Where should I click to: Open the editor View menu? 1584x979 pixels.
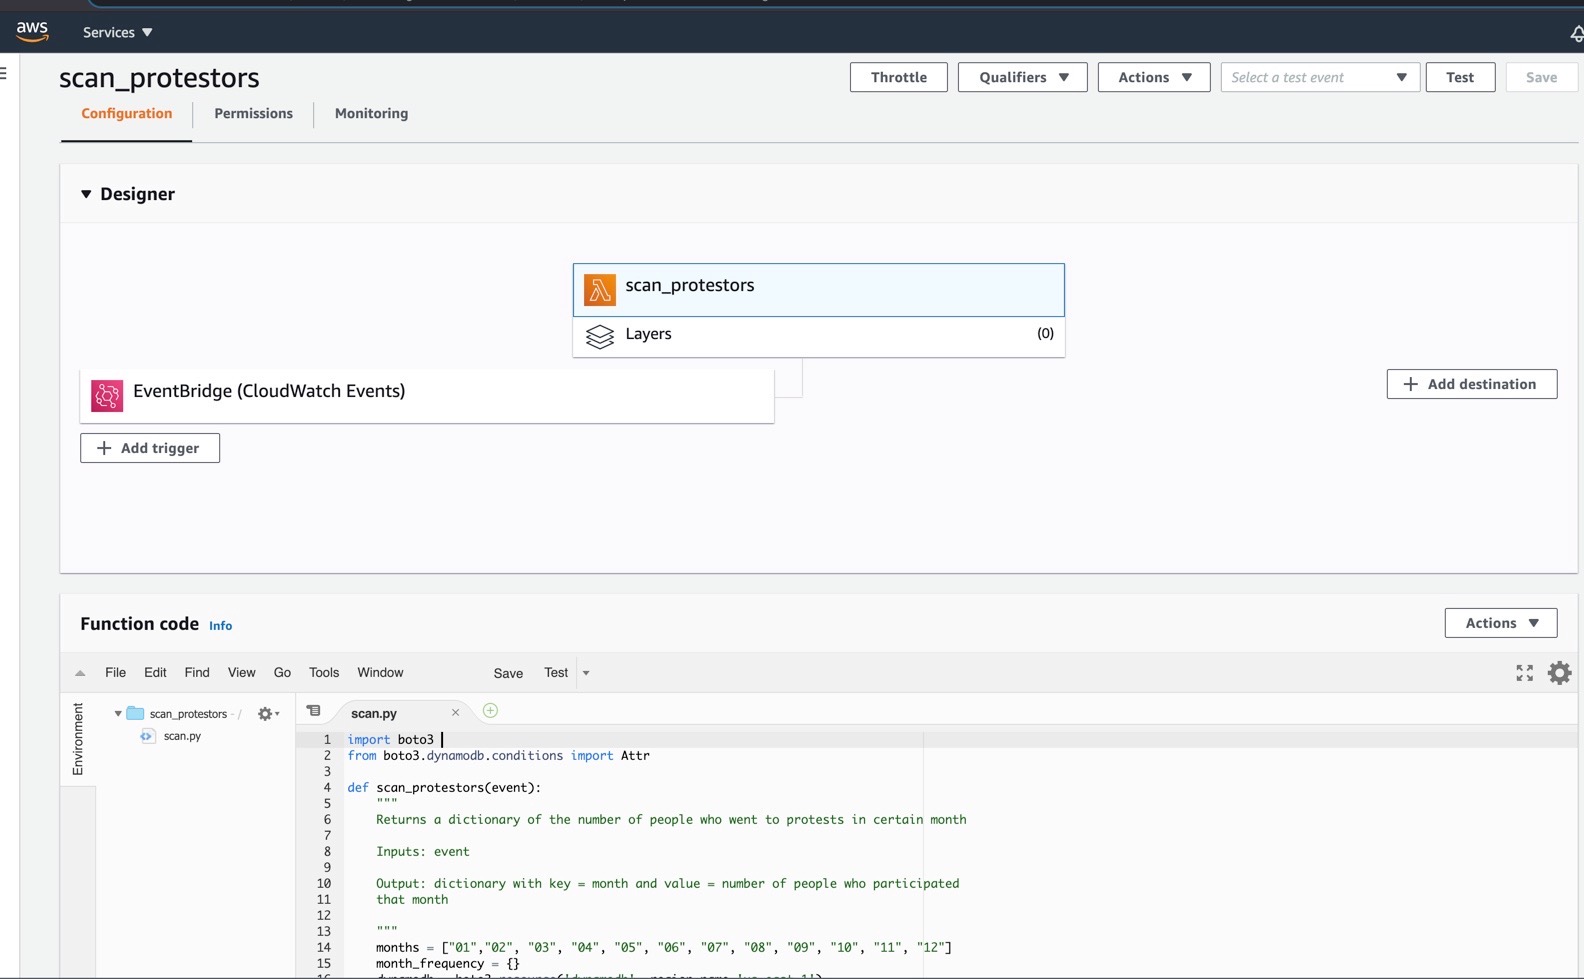(241, 673)
